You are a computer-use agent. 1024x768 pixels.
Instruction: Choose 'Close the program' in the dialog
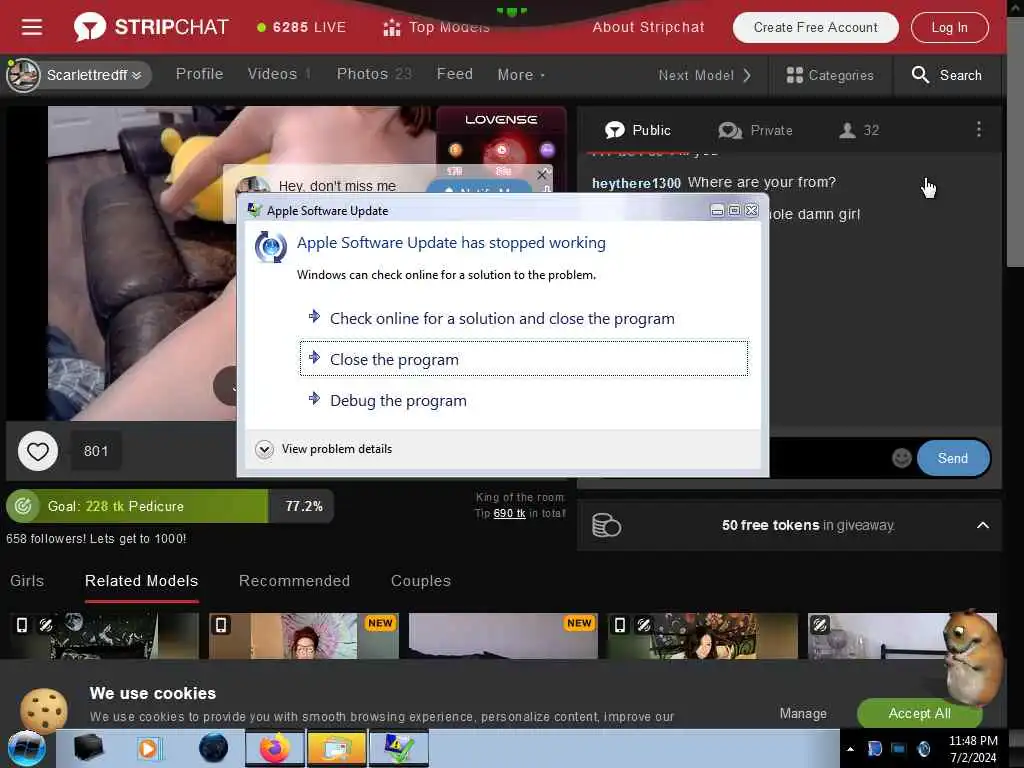524,359
